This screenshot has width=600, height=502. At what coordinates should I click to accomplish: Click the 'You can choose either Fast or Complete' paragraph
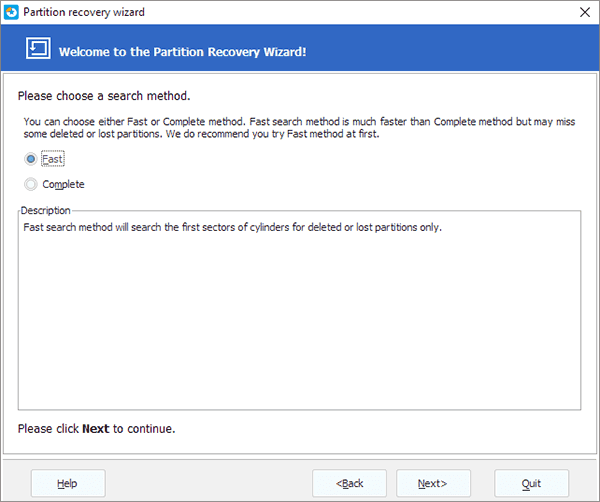pyautogui.click(x=299, y=127)
